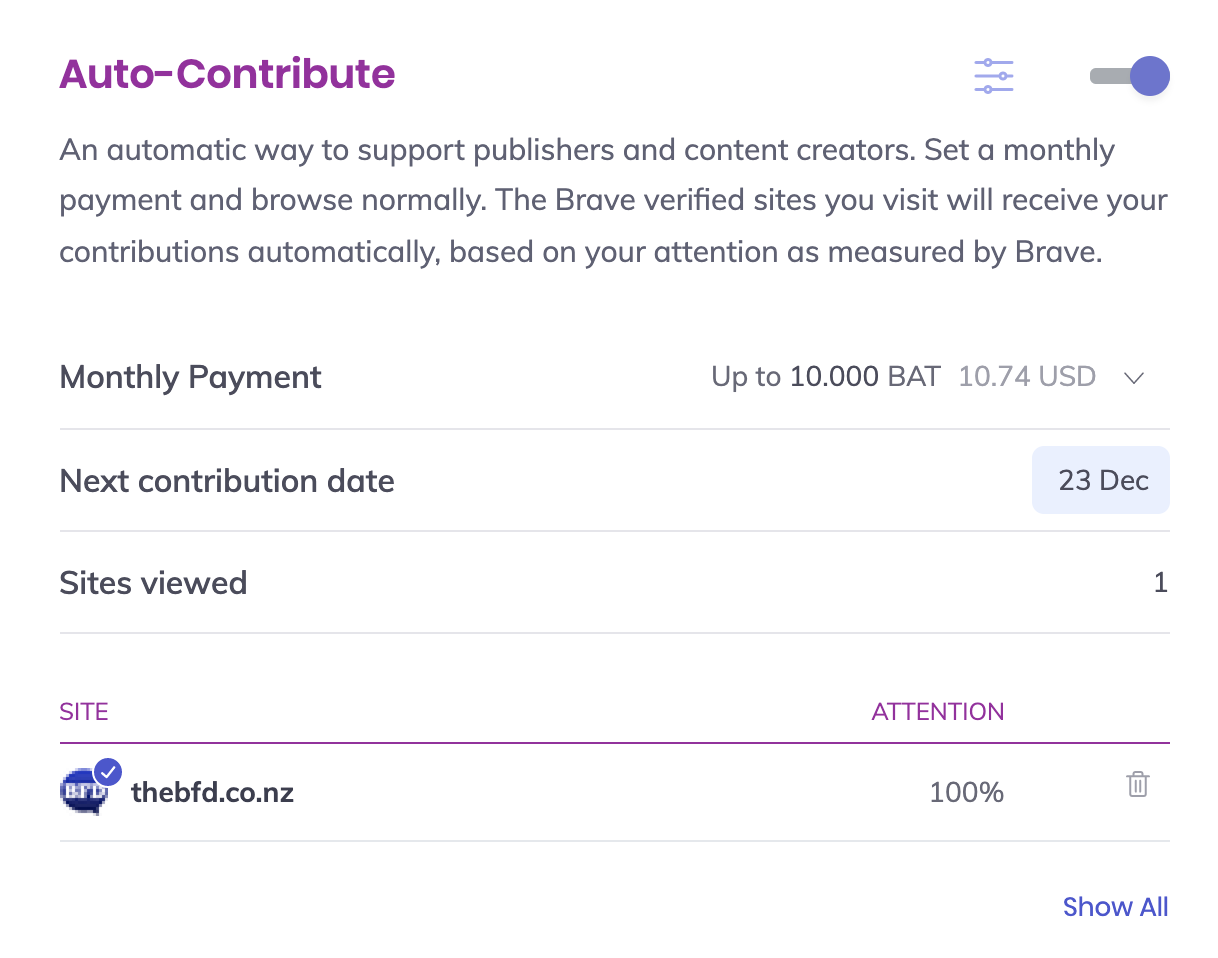Sort by the ATTENTION column header
The width and height of the screenshot is (1218, 958).
pyautogui.click(x=938, y=712)
